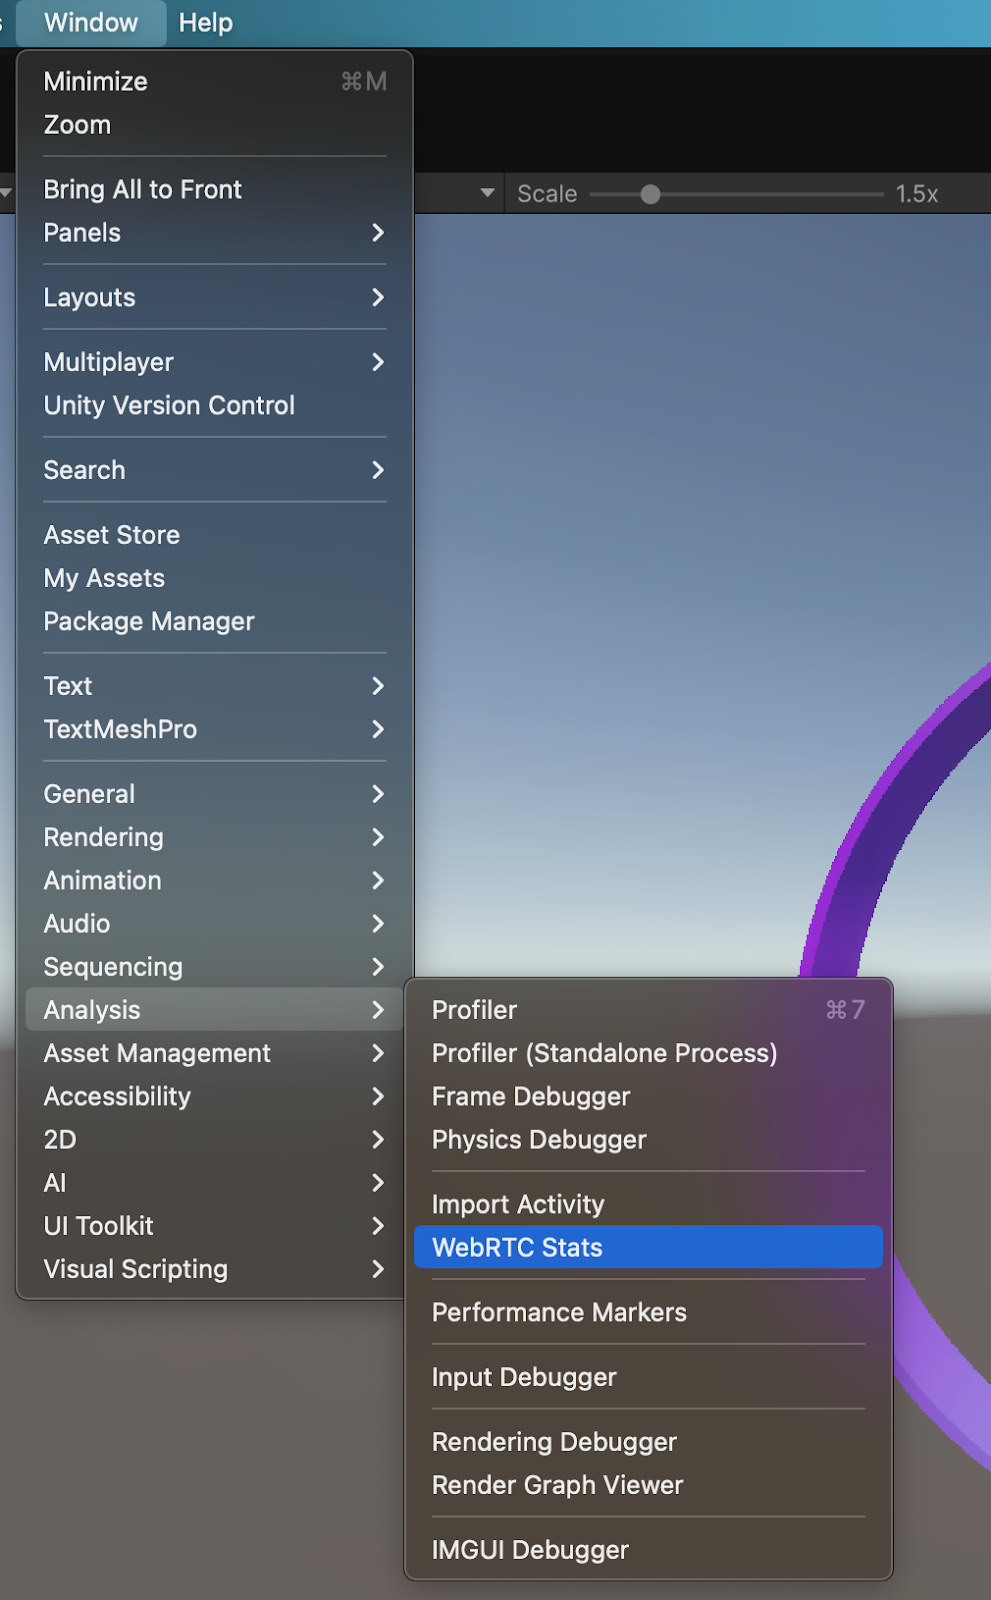Image resolution: width=991 pixels, height=1600 pixels.
Task: Open the Profiler window
Action: [648, 1010]
